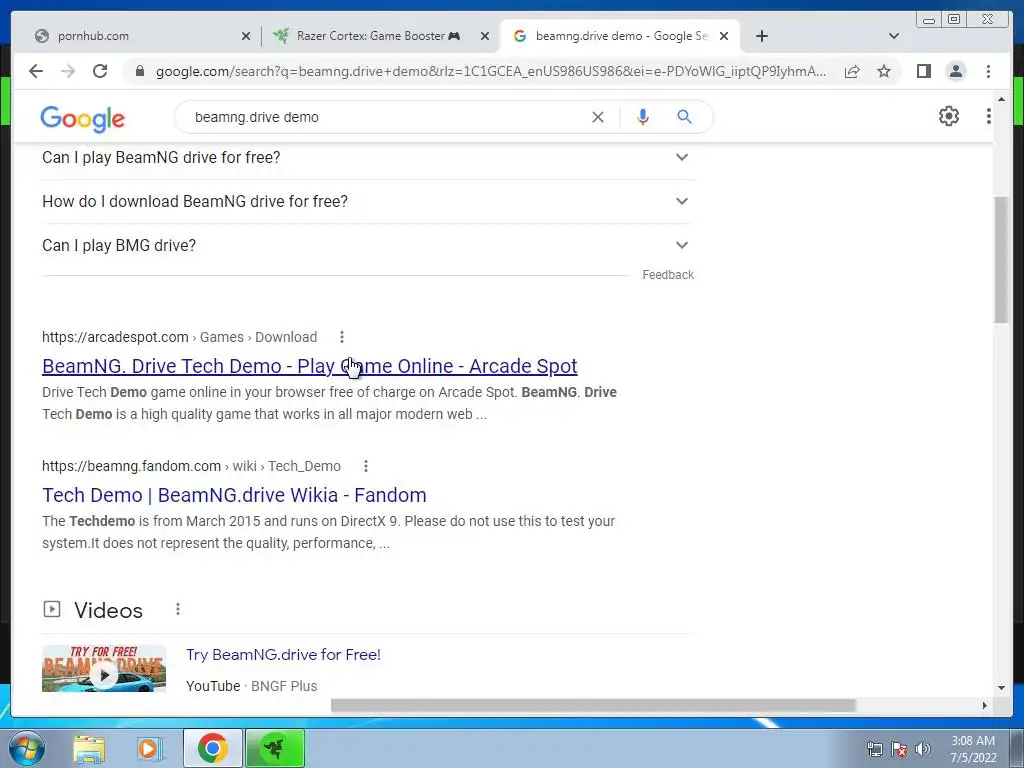This screenshot has width=1024, height=768.
Task: Open the Windows Start menu
Action: pos(26,748)
